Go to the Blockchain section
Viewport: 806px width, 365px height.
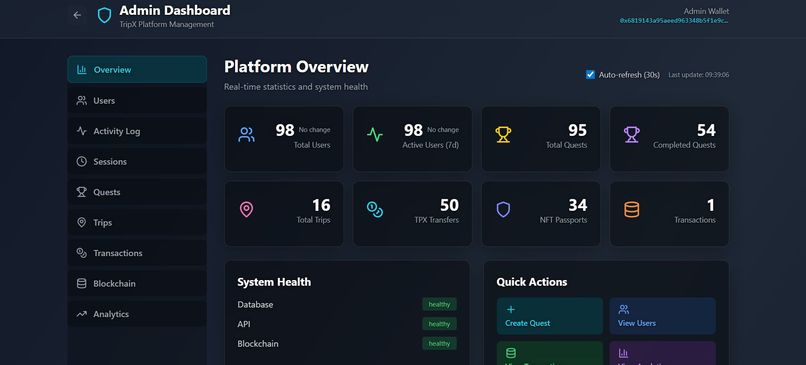[x=137, y=283]
